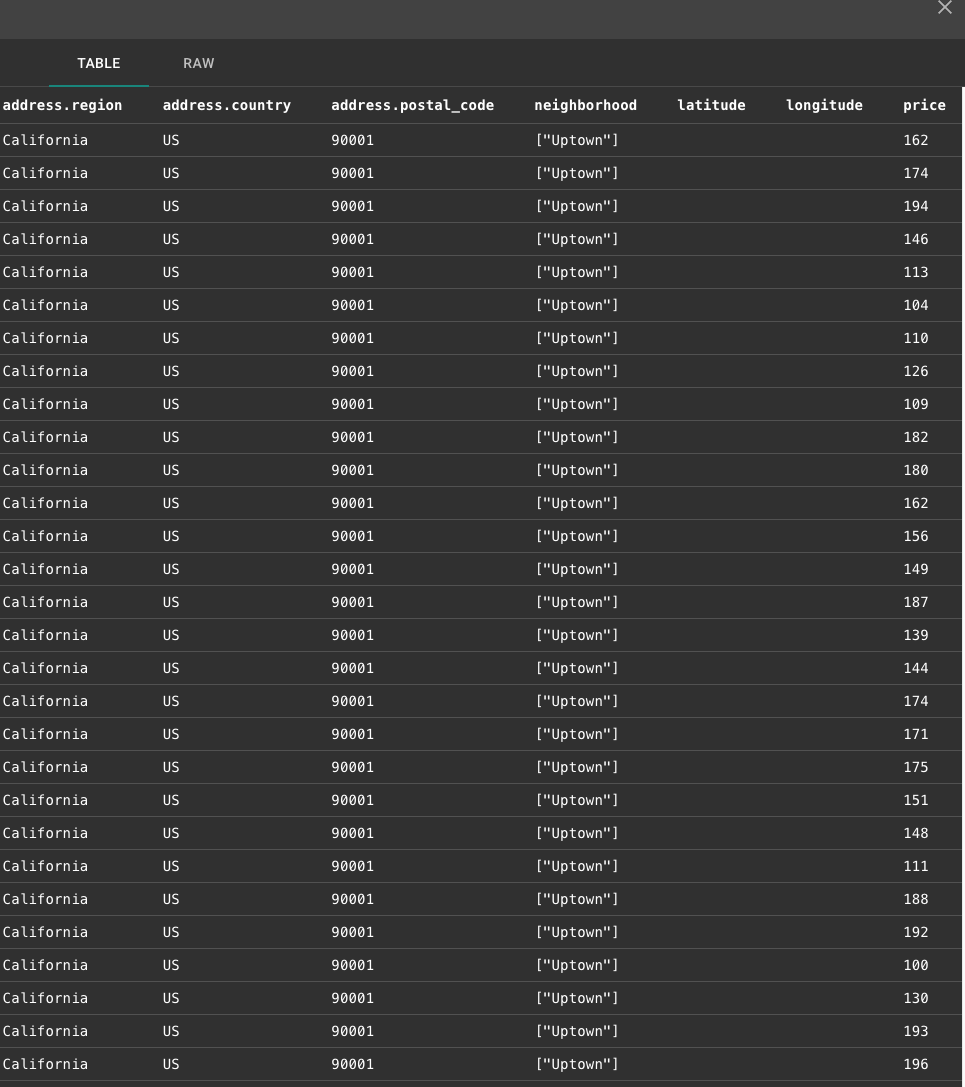The width and height of the screenshot is (965, 1087).
Task: Sort by the address.postal_code column header
Action: point(412,105)
